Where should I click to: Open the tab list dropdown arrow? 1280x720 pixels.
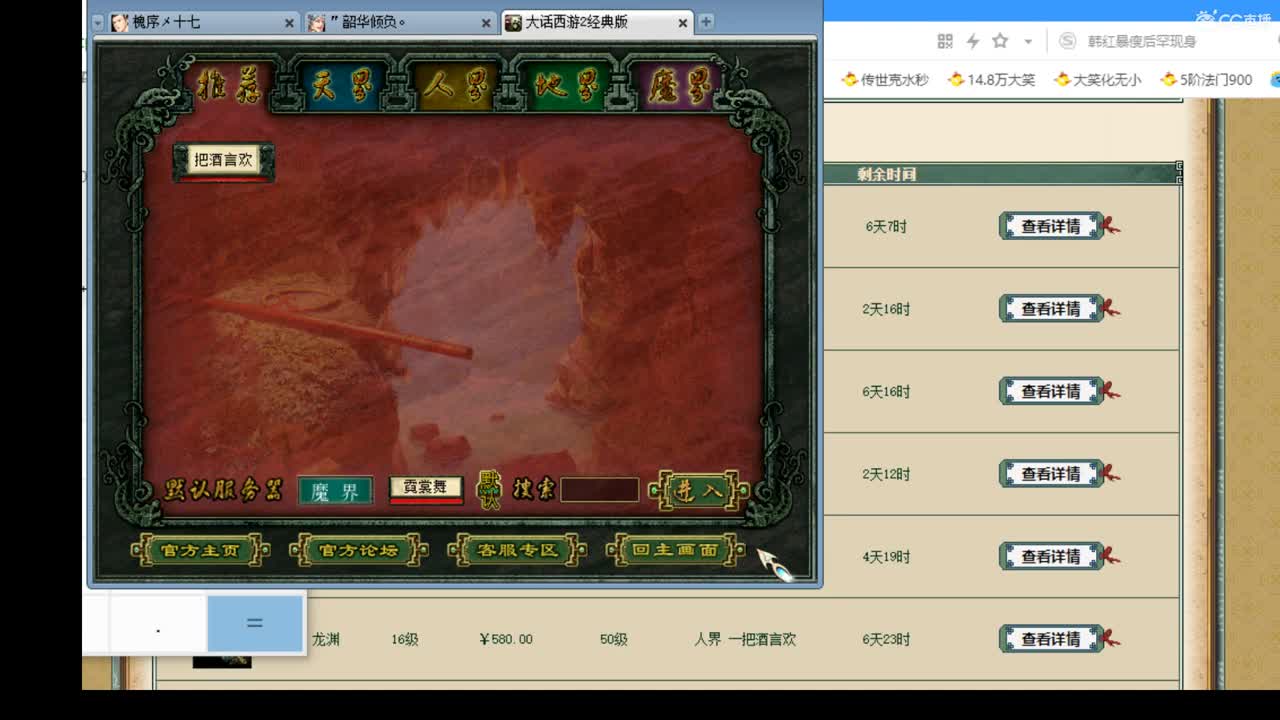tap(97, 22)
